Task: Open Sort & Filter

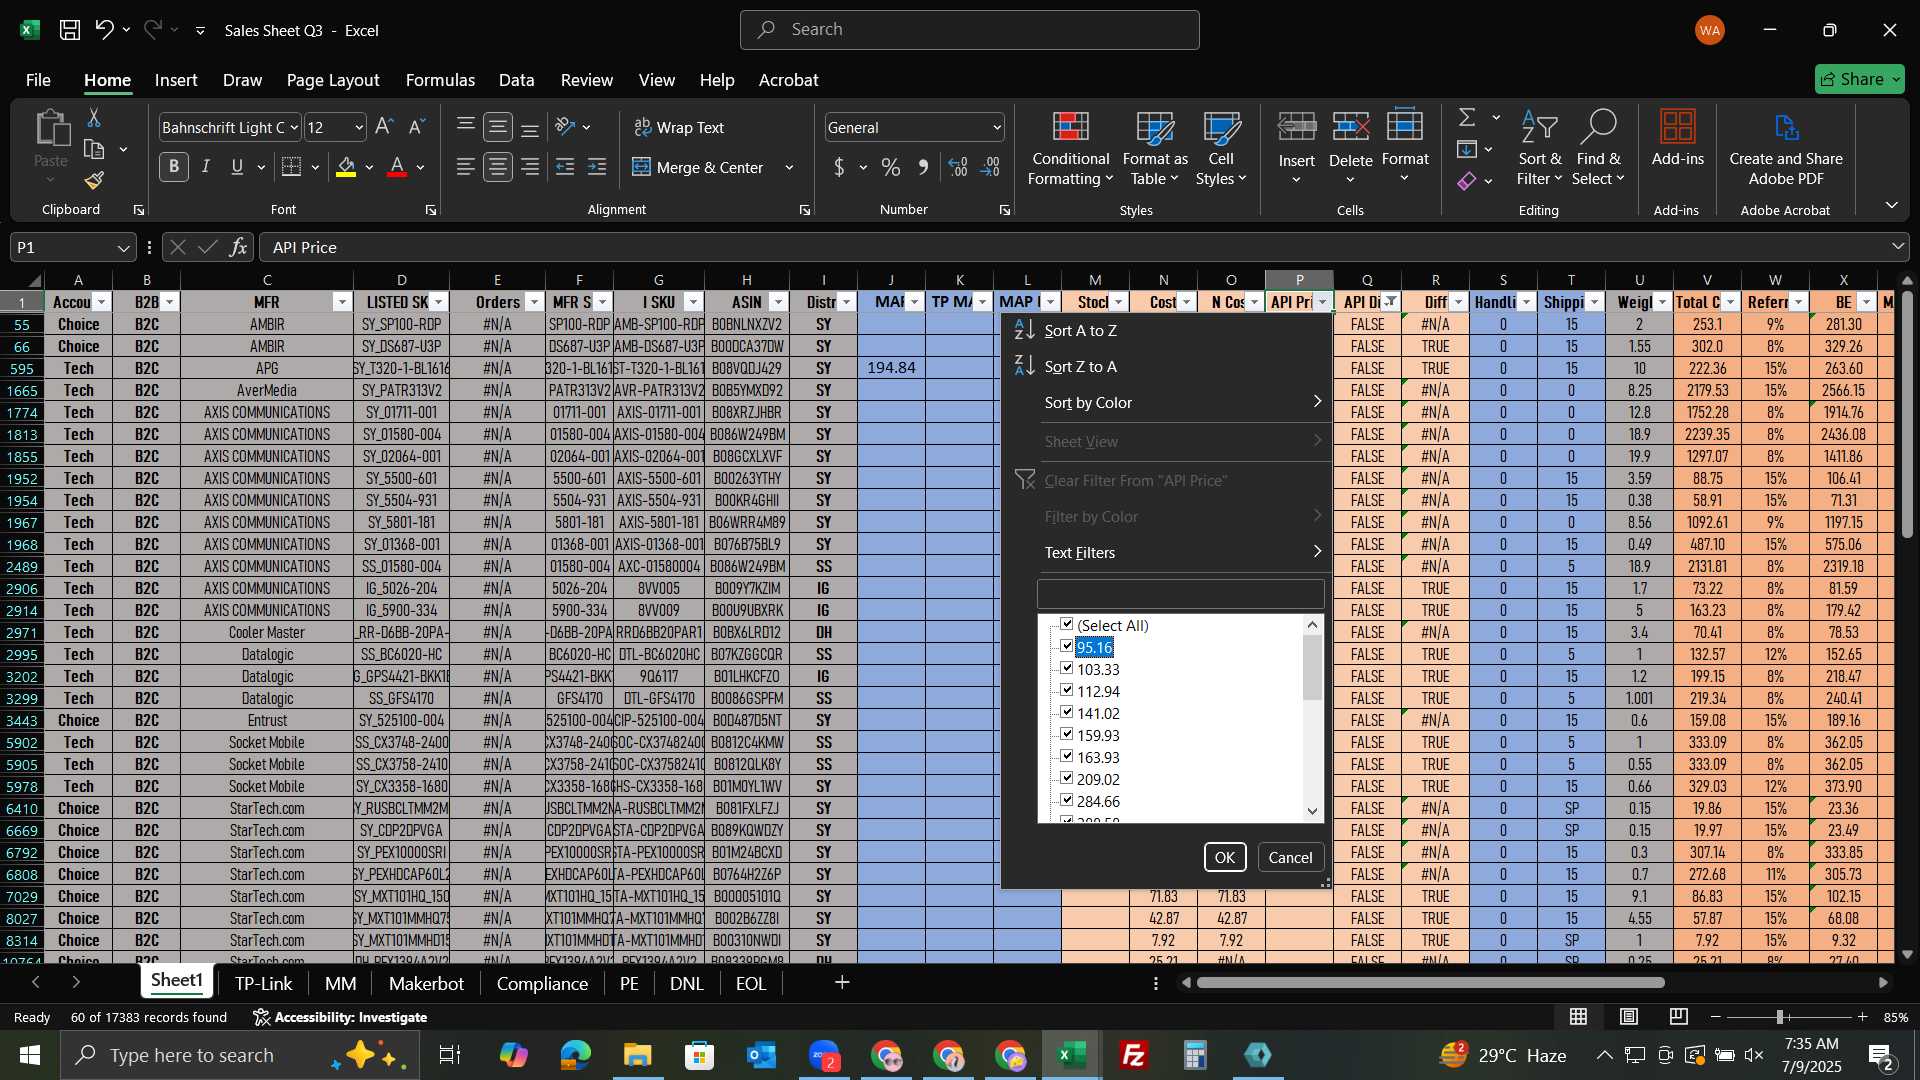Action: click(1539, 148)
